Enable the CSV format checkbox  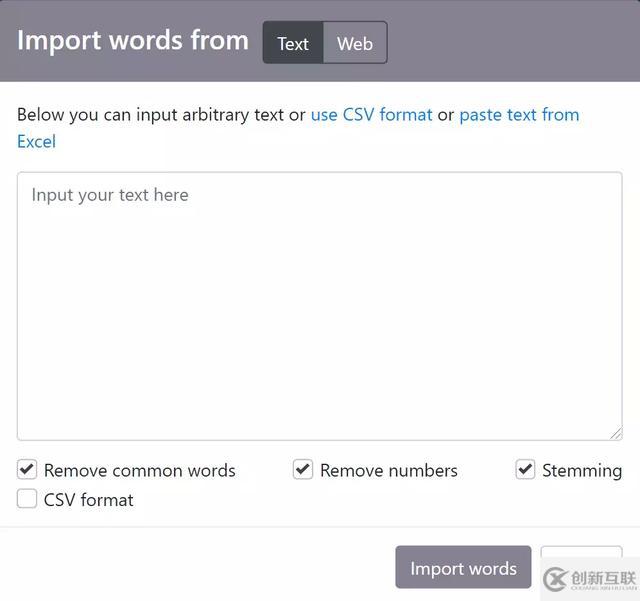(x=27, y=499)
